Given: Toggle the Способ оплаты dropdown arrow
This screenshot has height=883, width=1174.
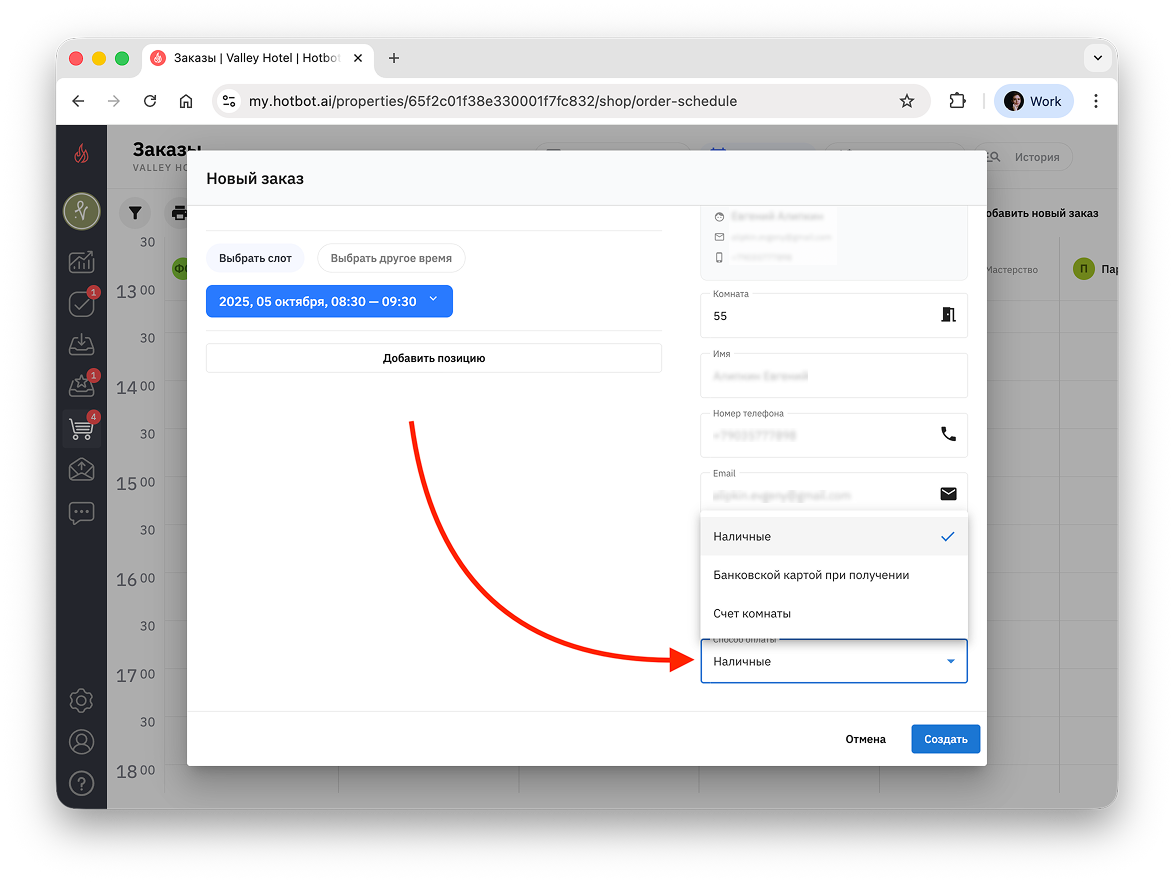Looking at the screenshot, I should tap(950, 661).
